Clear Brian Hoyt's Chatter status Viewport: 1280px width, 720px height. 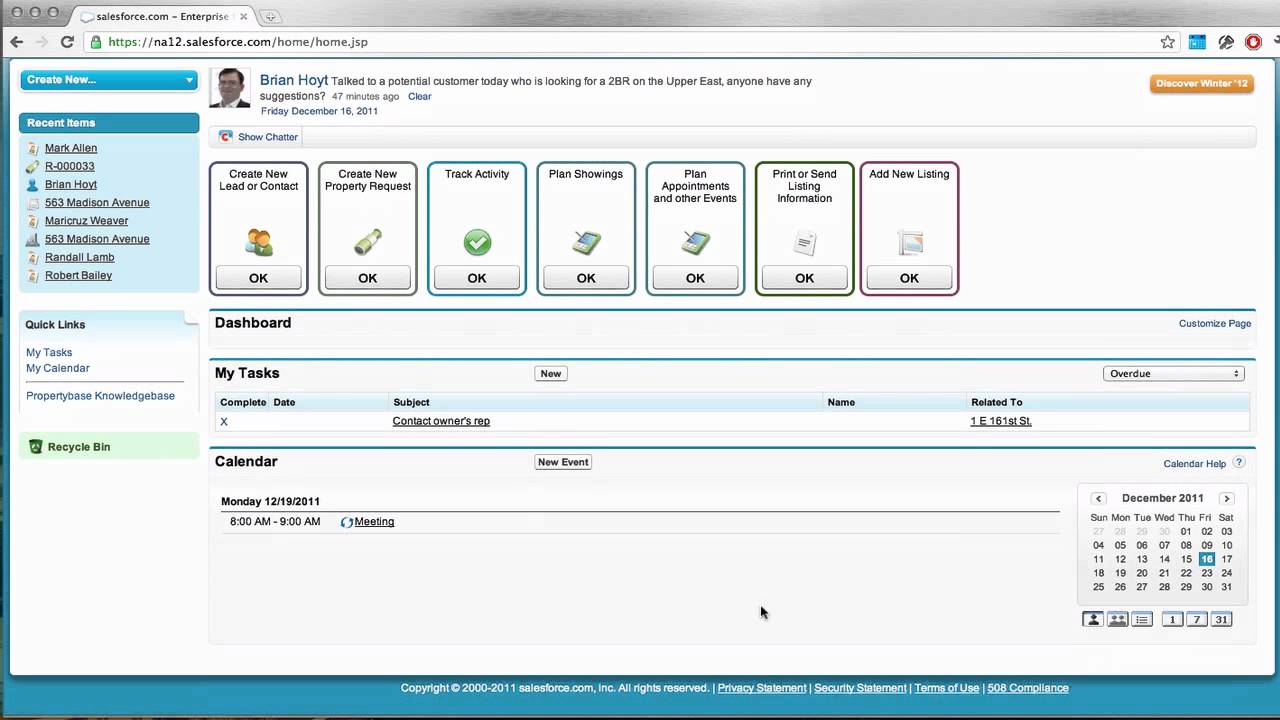click(x=420, y=97)
